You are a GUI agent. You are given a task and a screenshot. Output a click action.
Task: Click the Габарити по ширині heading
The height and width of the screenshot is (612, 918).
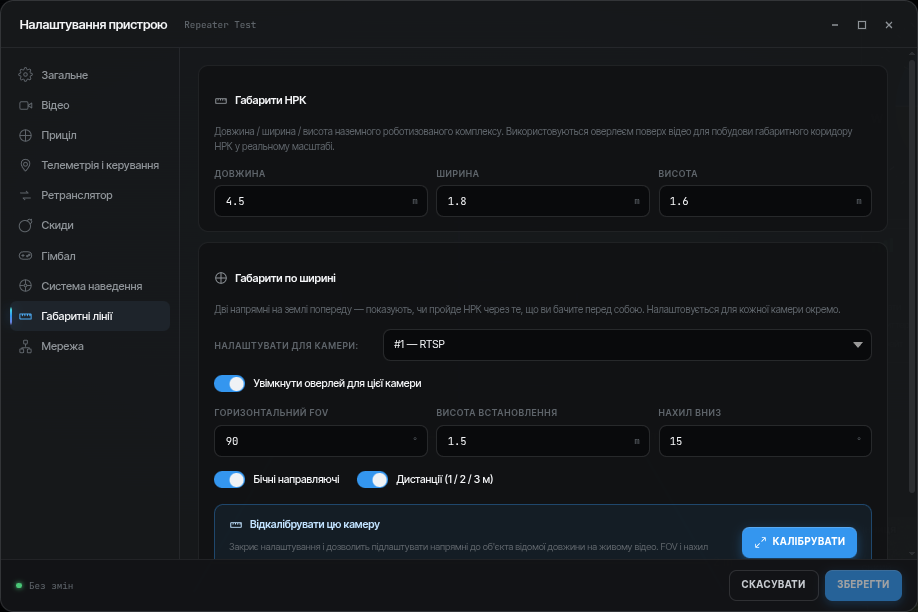pyautogui.click(x=285, y=278)
